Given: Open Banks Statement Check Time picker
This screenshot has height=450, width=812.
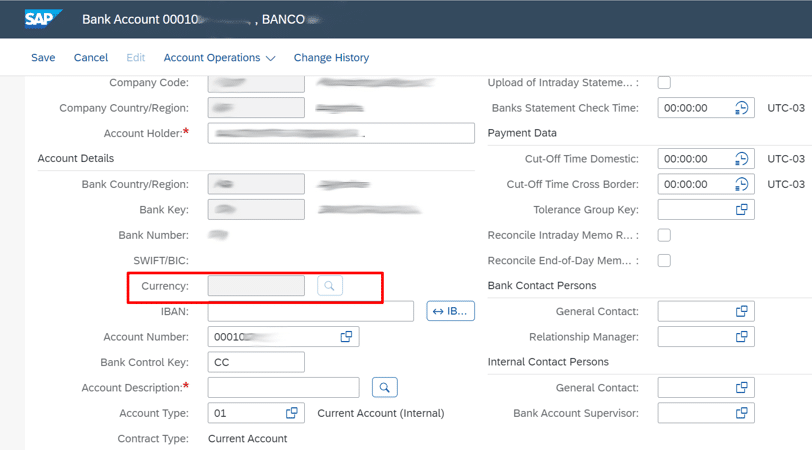Looking at the screenshot, I should [741, 108].
